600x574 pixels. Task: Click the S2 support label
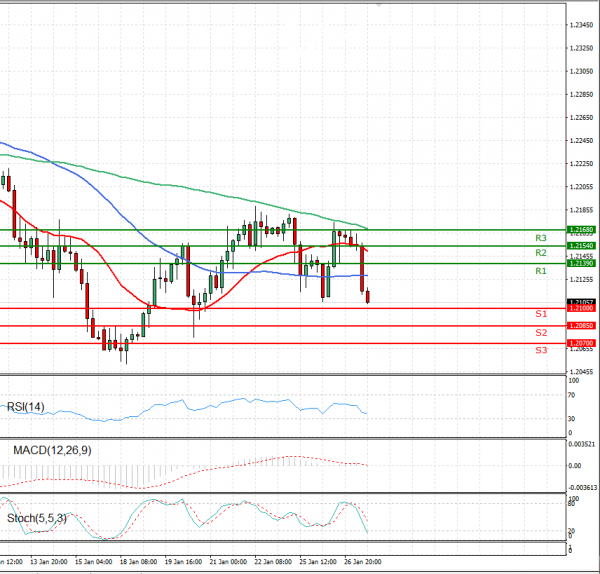[541, 333]
